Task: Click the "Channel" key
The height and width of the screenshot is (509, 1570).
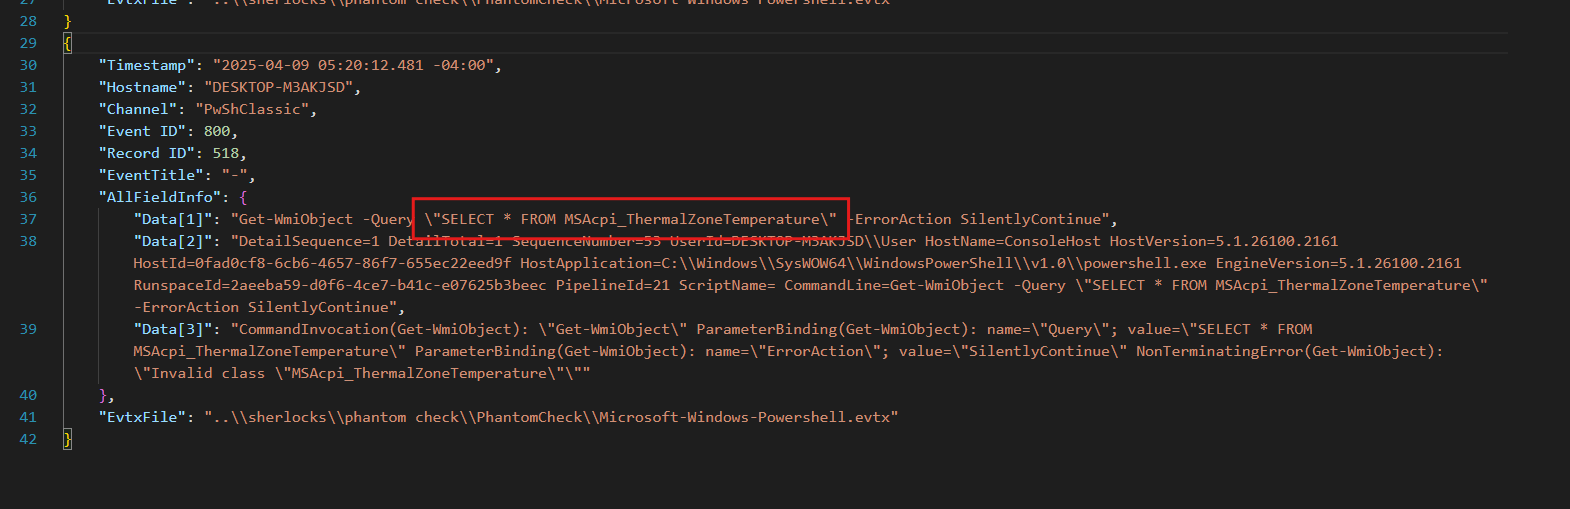Action: click(138, 109)
